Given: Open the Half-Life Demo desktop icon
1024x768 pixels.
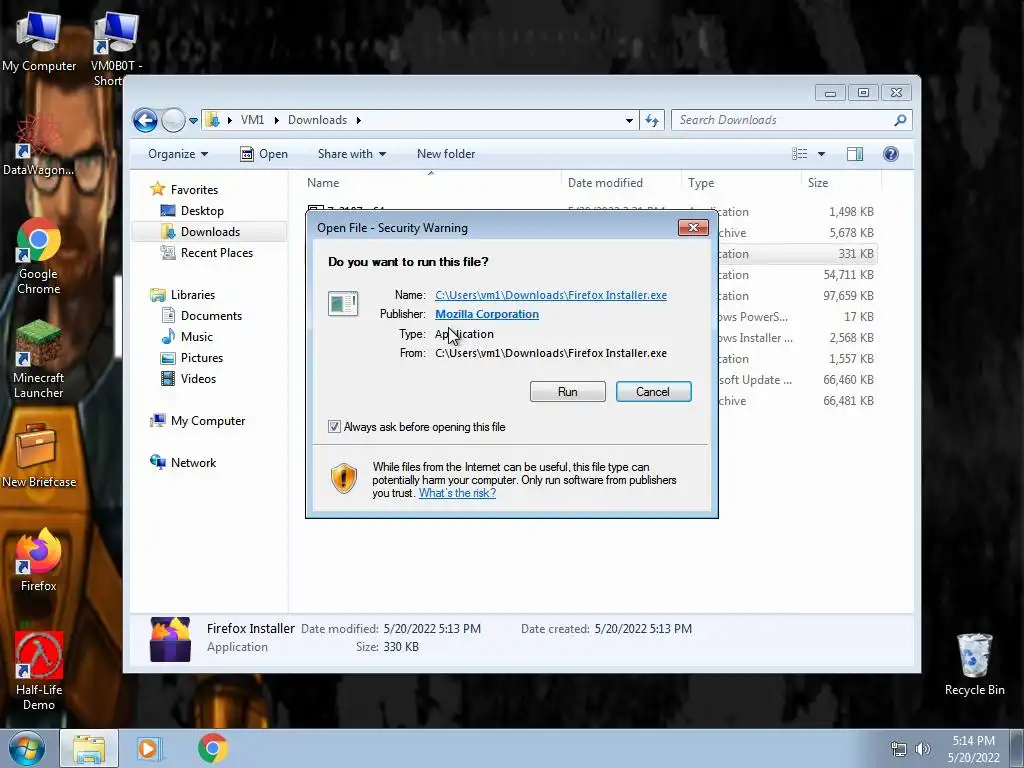Looking at the screenshot, I should coord(39,671).
